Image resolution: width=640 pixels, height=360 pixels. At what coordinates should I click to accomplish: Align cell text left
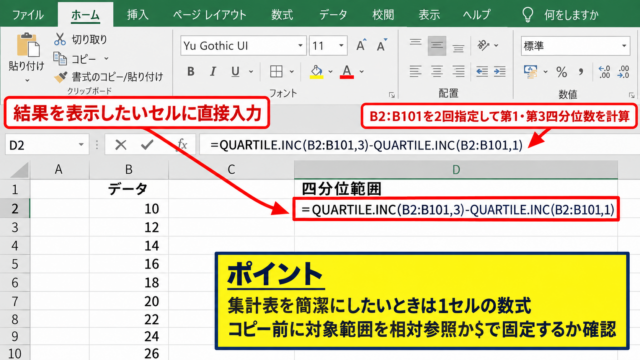point(416,71)
